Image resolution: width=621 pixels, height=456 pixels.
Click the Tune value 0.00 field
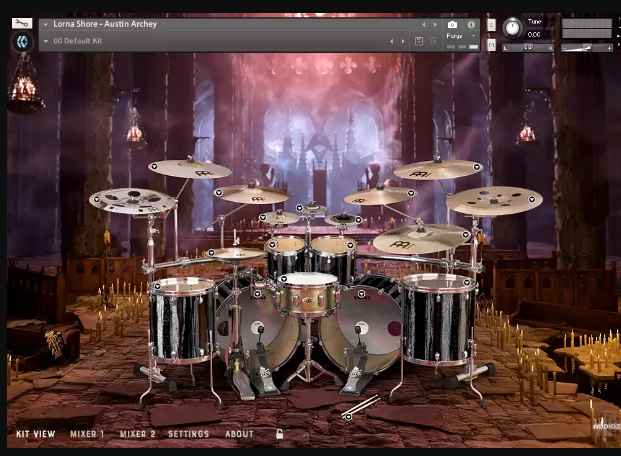[534, 34]
